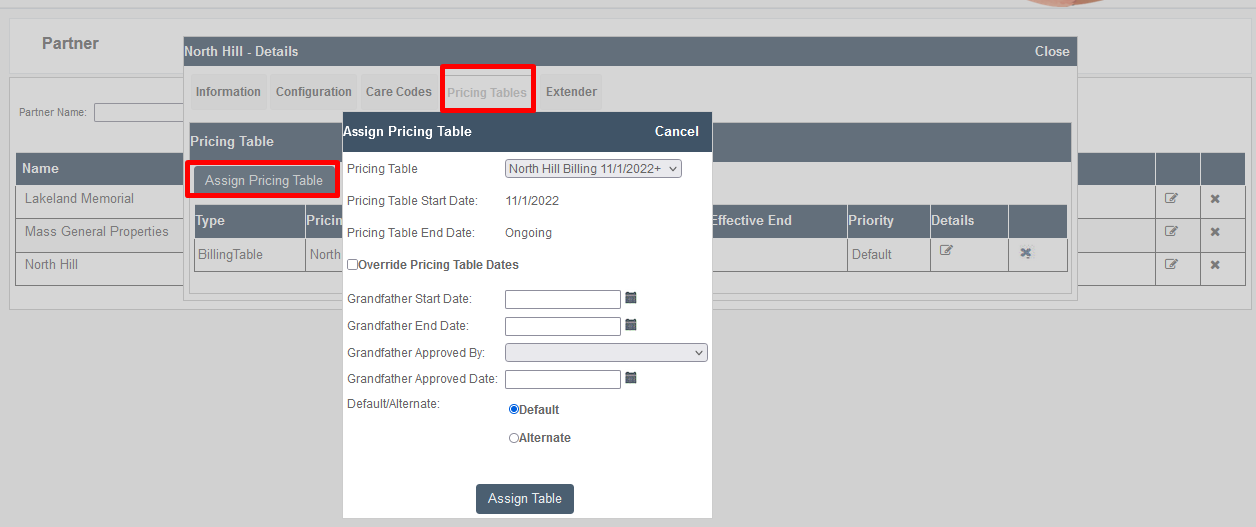Click the Assign Pricing Table button

pos(264,180)
